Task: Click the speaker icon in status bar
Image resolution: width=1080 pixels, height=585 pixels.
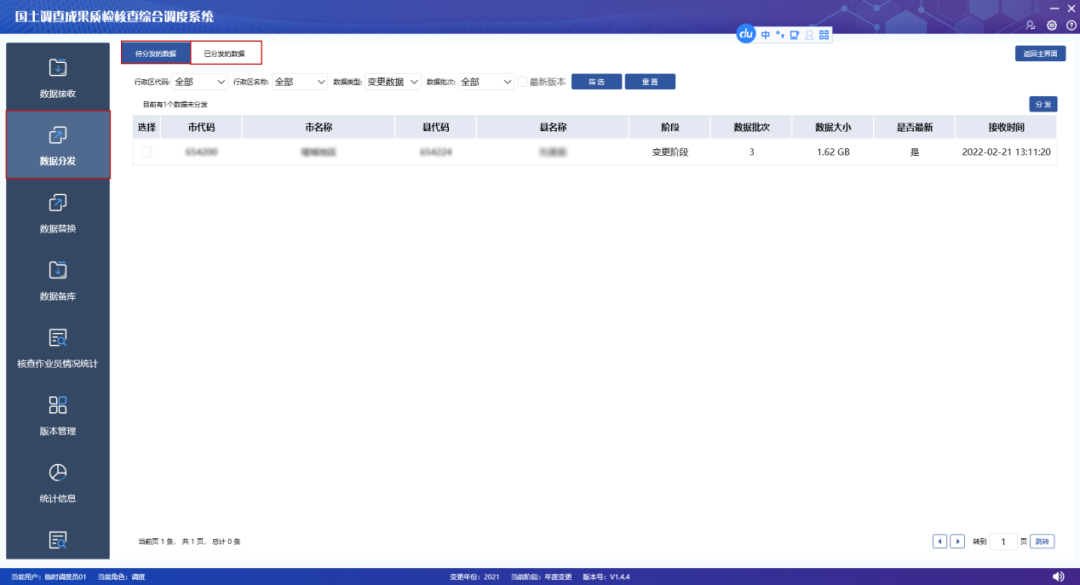Action: coord(1059,576)
